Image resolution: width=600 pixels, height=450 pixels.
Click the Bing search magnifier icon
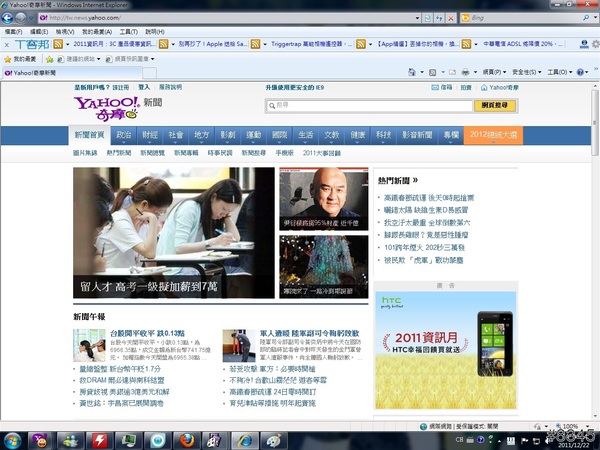pos(588,18)
